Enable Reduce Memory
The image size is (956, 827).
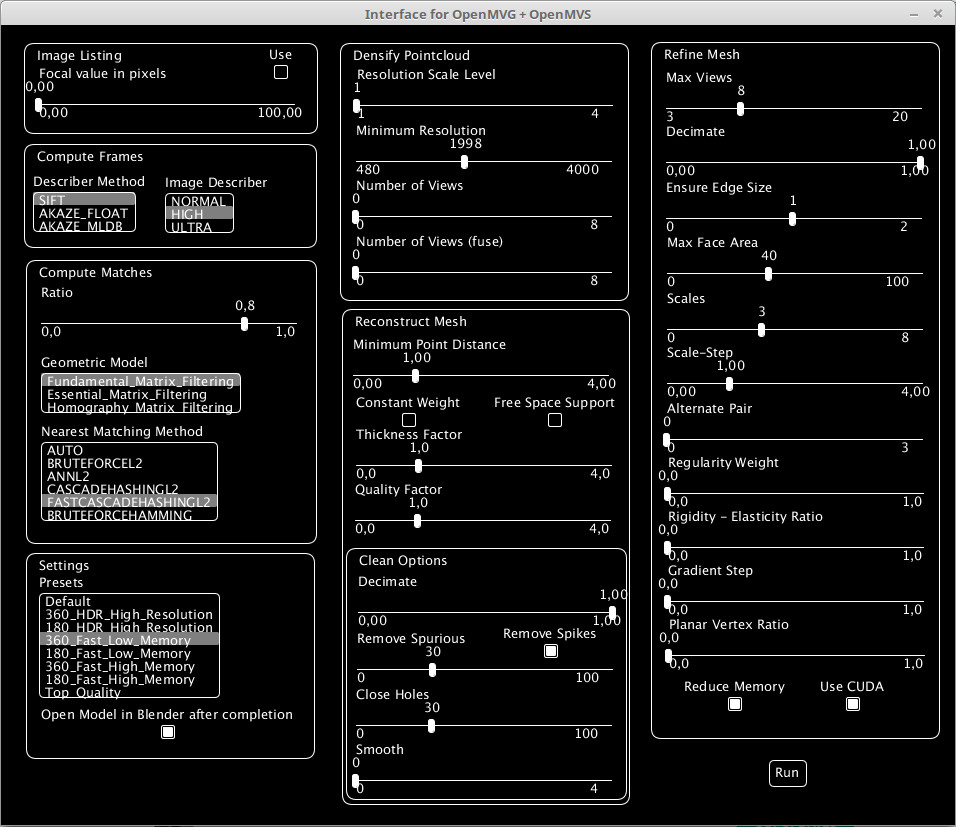point(735,704)
